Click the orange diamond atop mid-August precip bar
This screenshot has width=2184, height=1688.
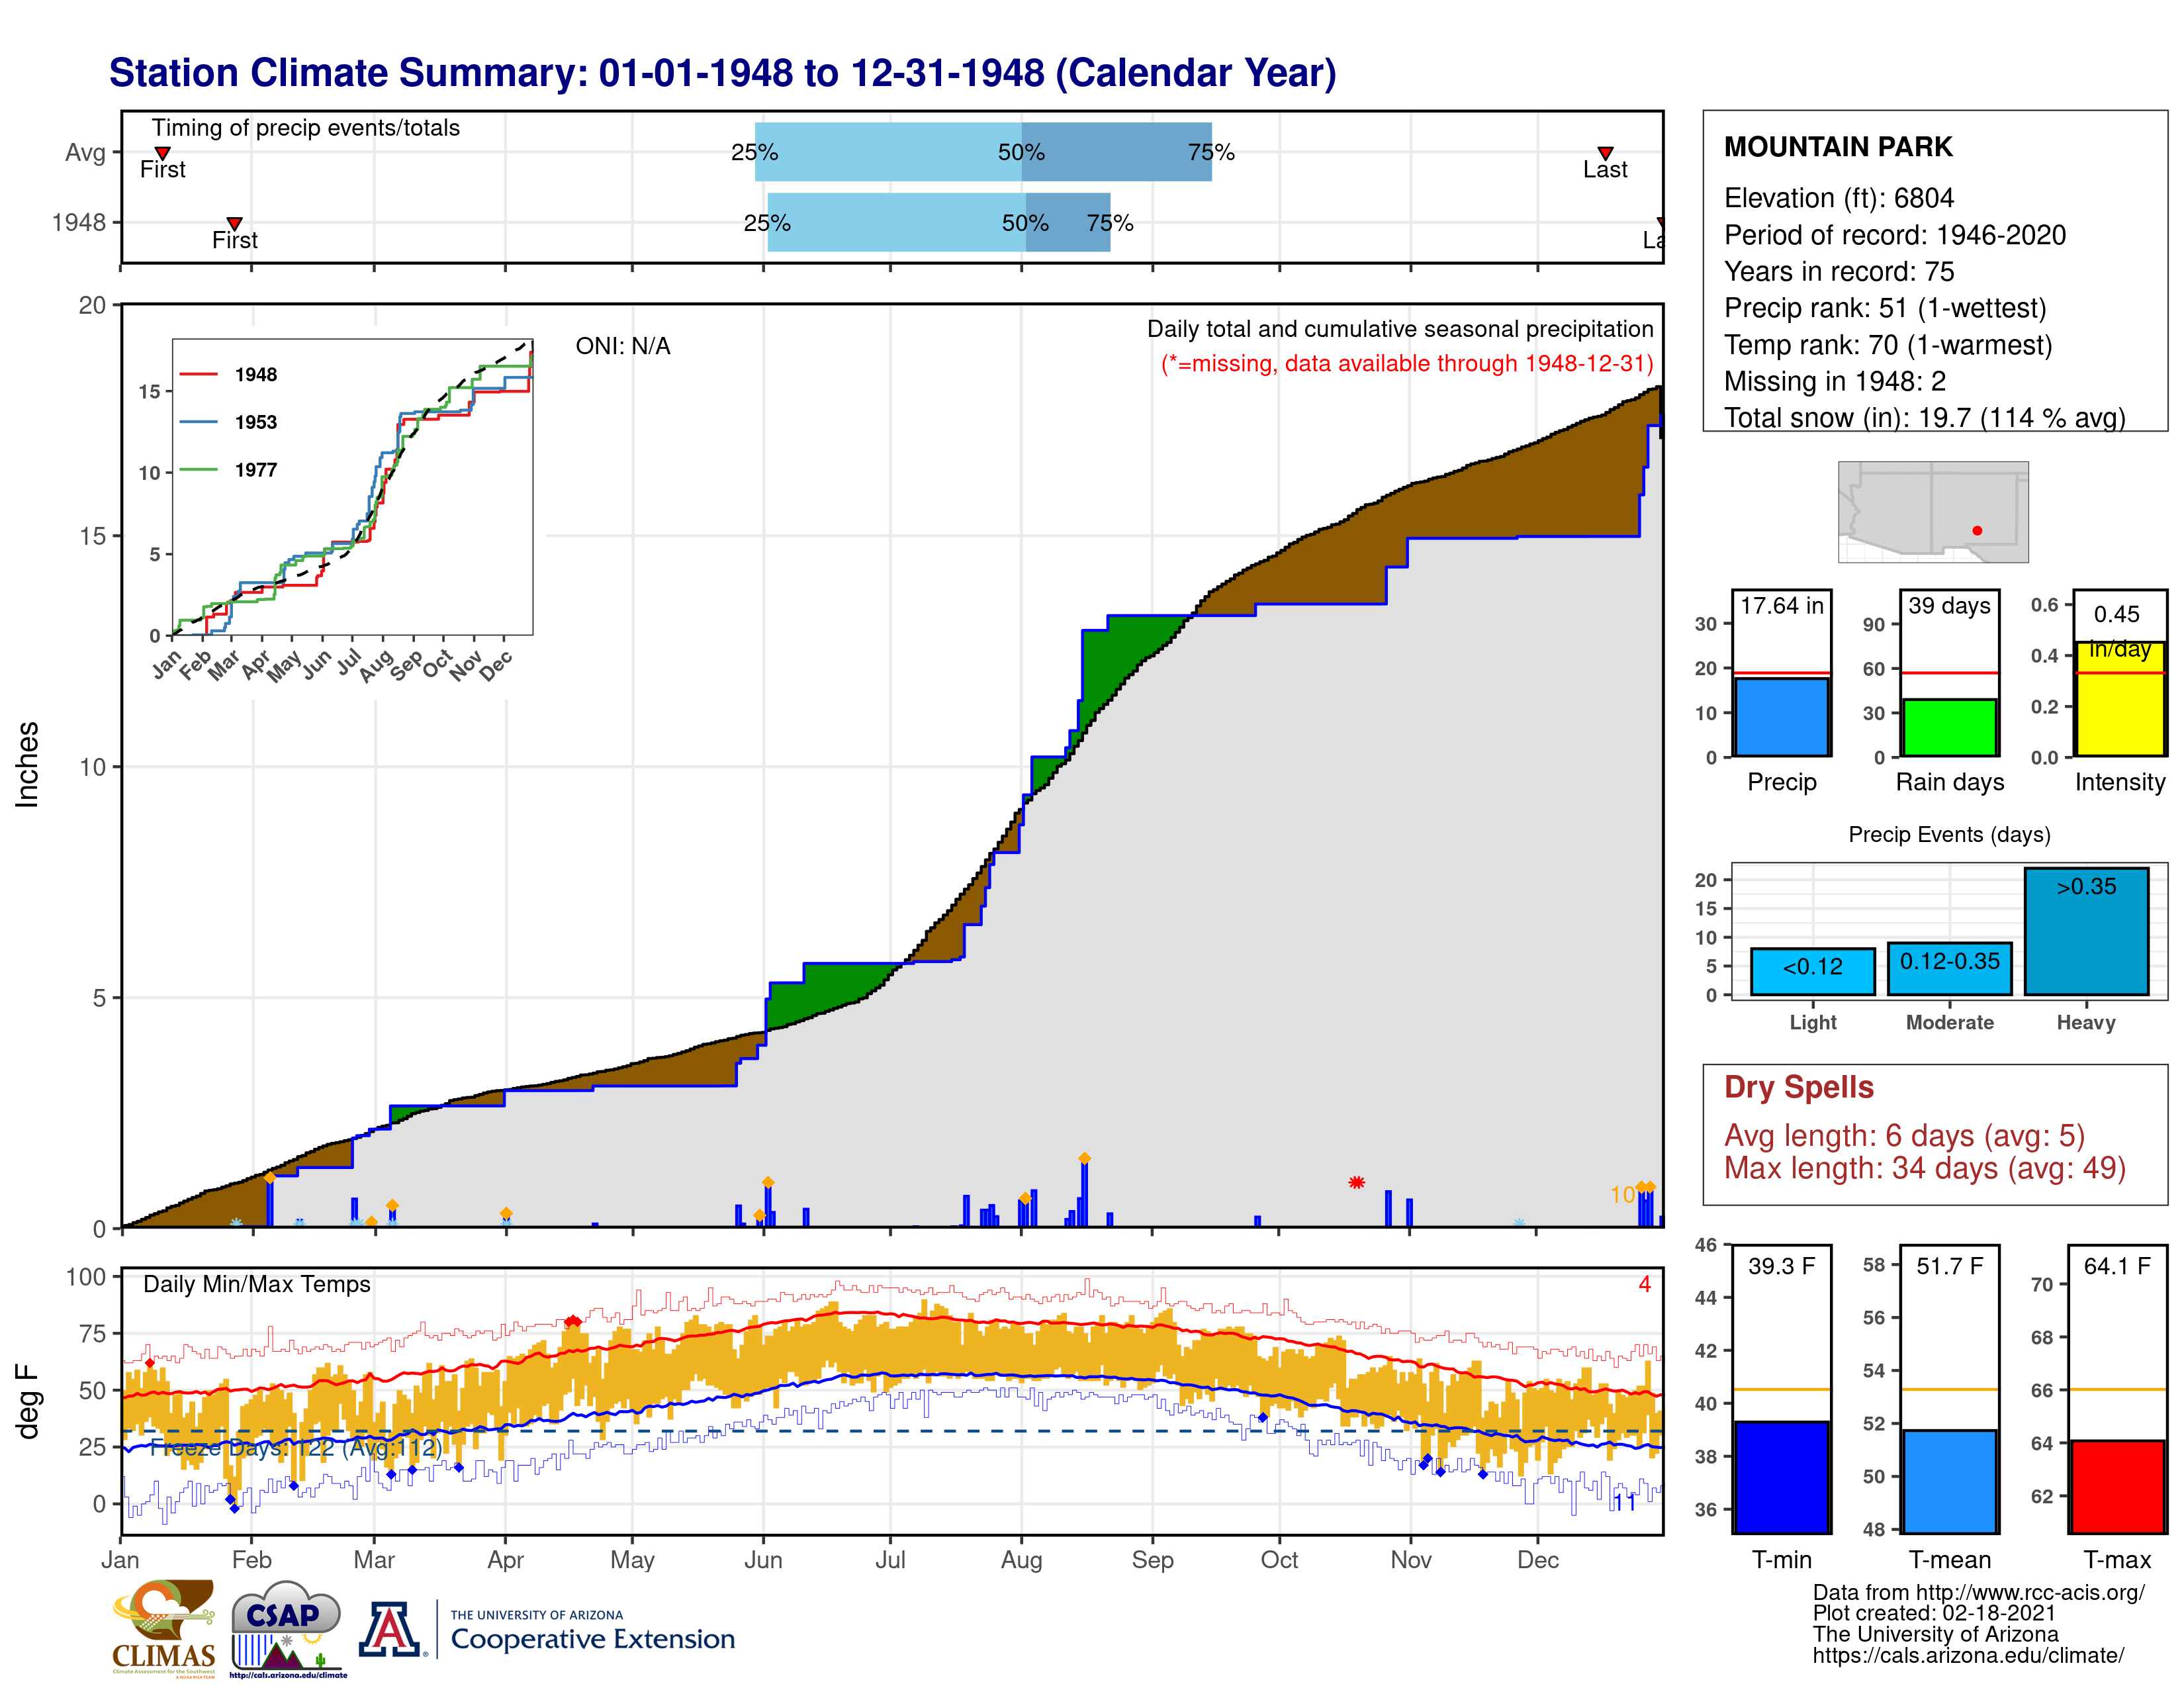[1084, 1158]
